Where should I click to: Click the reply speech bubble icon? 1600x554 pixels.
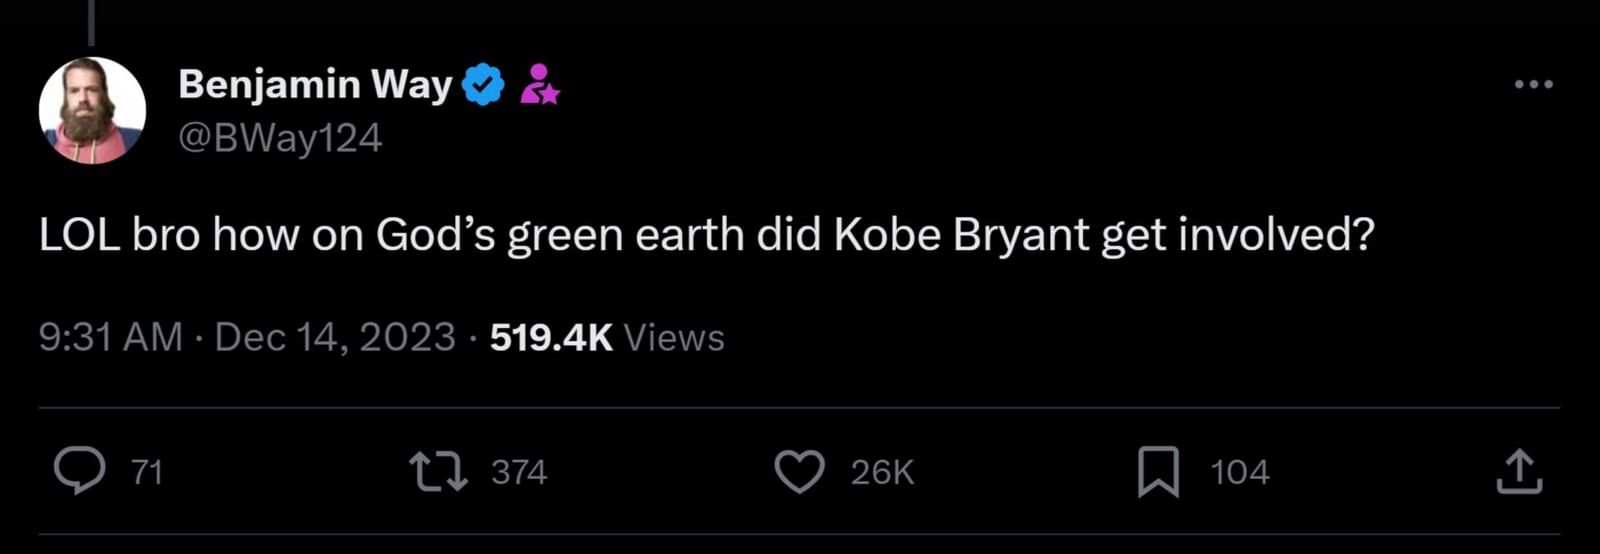click(79, 471)
